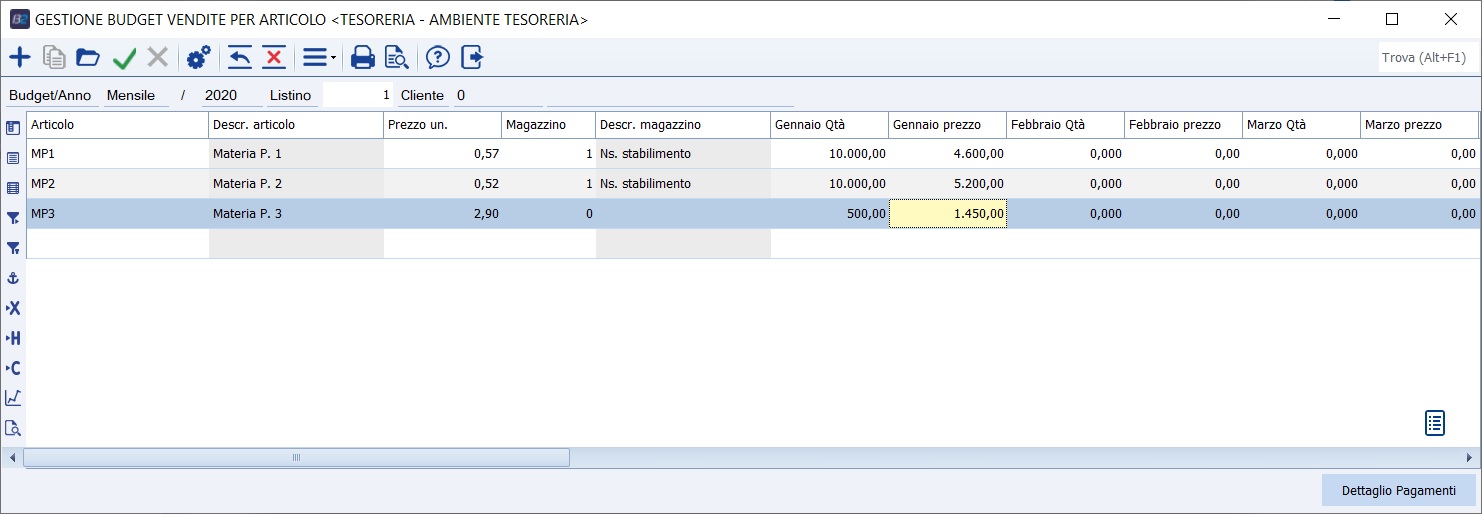Click the Descr. magazzino column header
The image size is (1482, 514).
click(x=683, y=125)
